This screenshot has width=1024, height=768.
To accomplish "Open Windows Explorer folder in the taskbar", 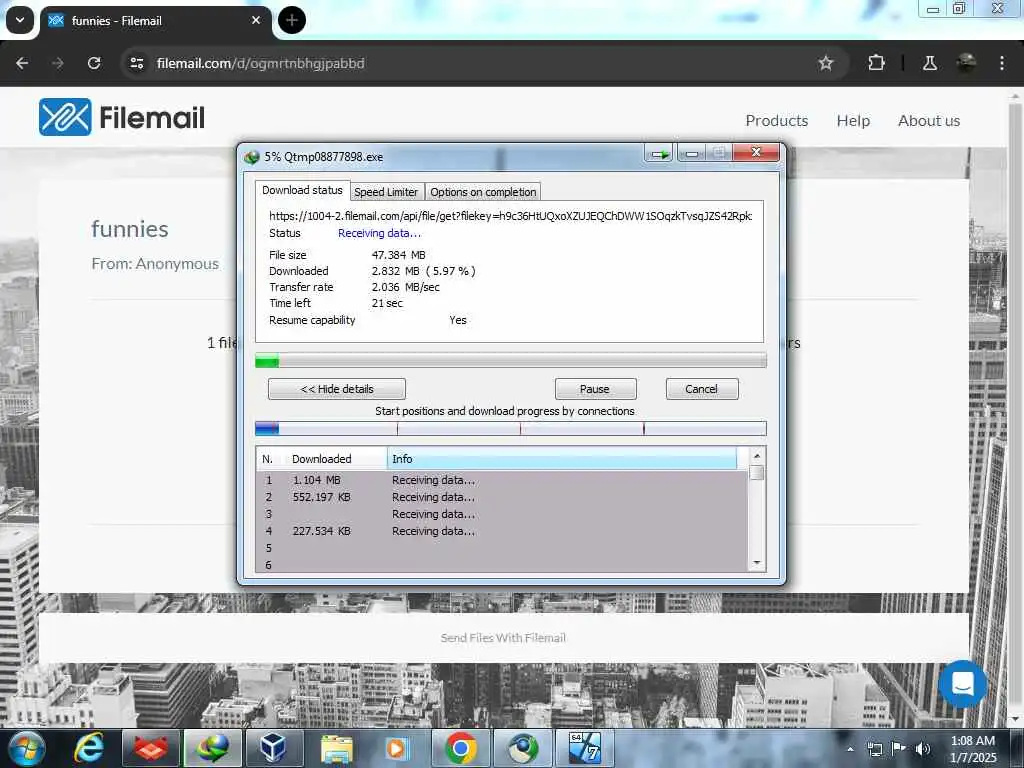I will tap(337, 748).
